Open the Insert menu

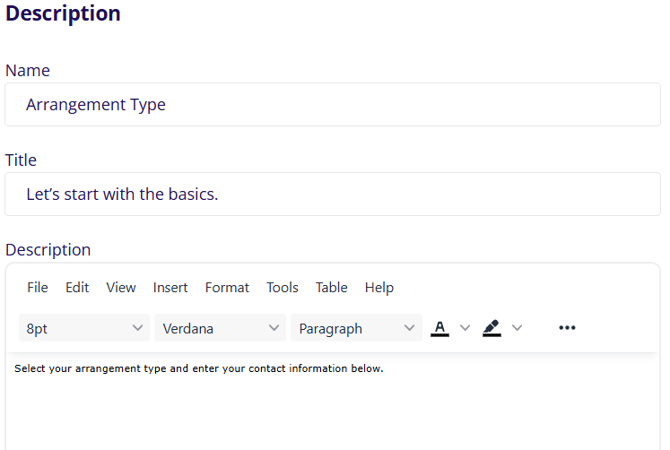(170, 287)
